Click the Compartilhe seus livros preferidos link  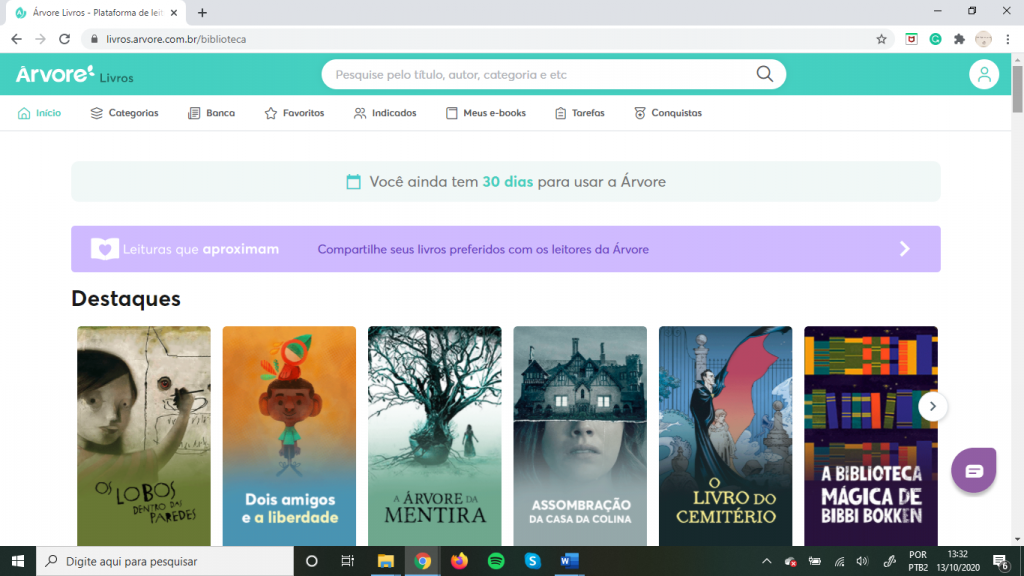(x=483, y=249)
